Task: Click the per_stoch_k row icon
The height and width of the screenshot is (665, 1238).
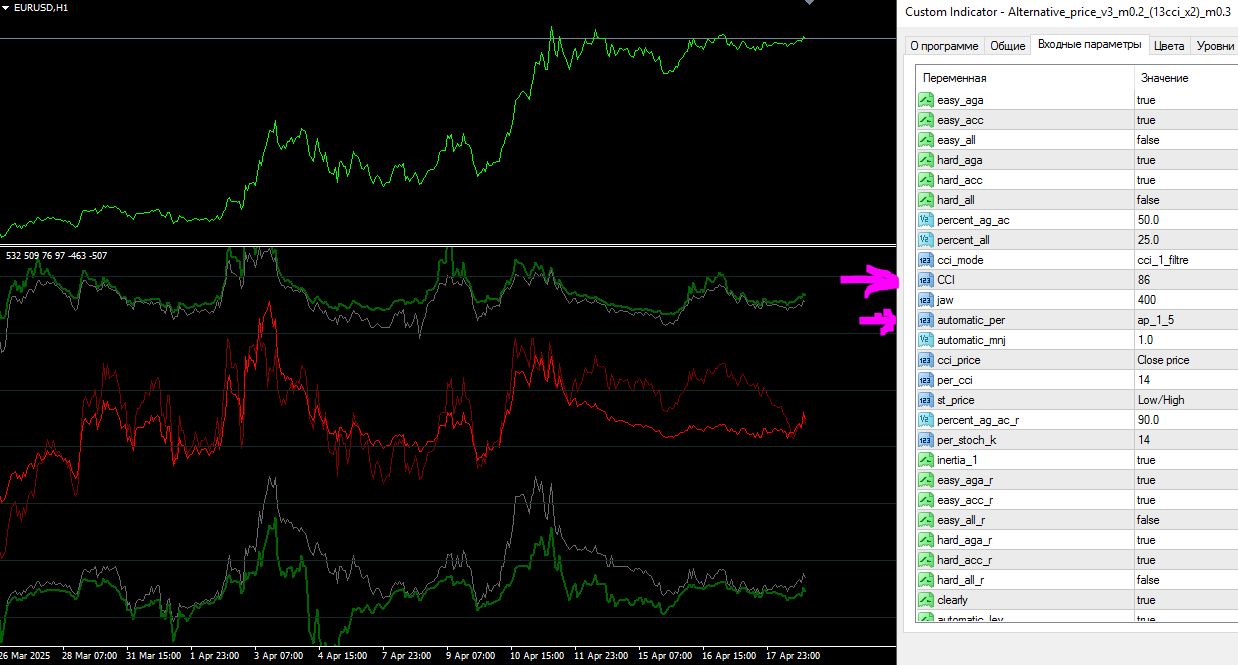Action: [926, 440]
